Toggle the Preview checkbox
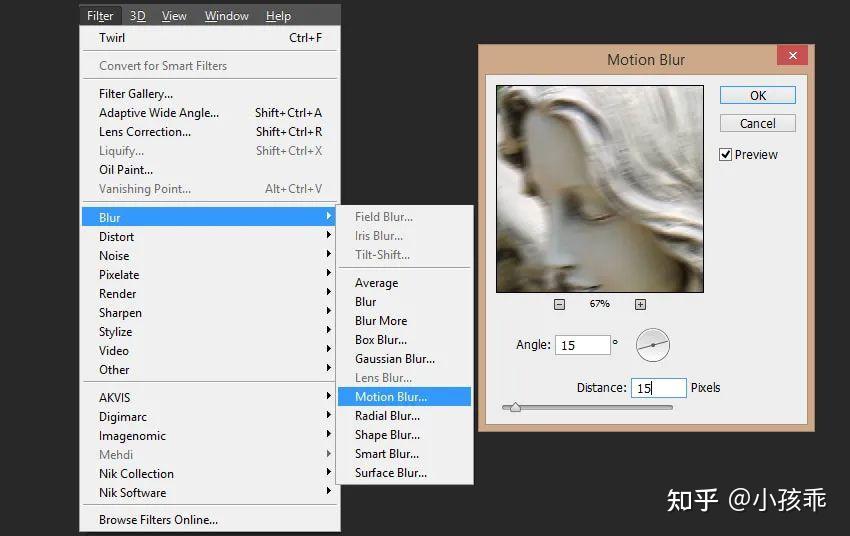 [x=725, y=154]
